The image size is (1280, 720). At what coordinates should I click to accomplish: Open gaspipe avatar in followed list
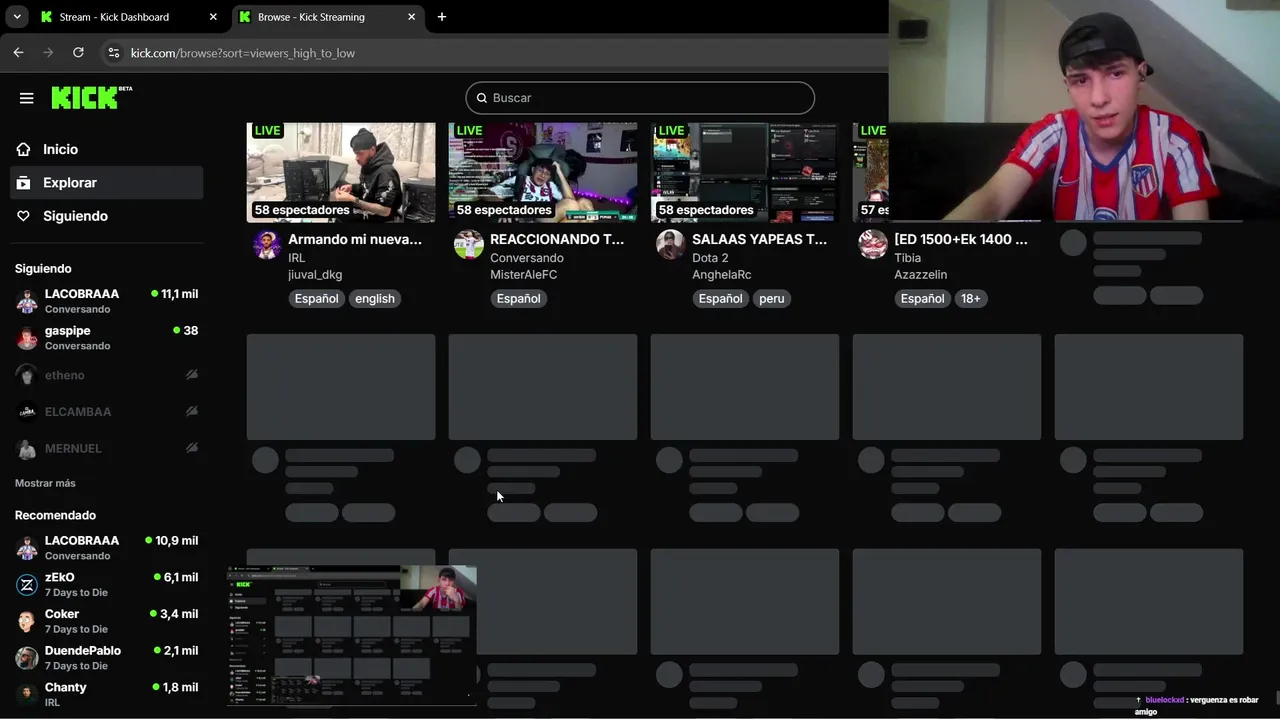point(27,338)
